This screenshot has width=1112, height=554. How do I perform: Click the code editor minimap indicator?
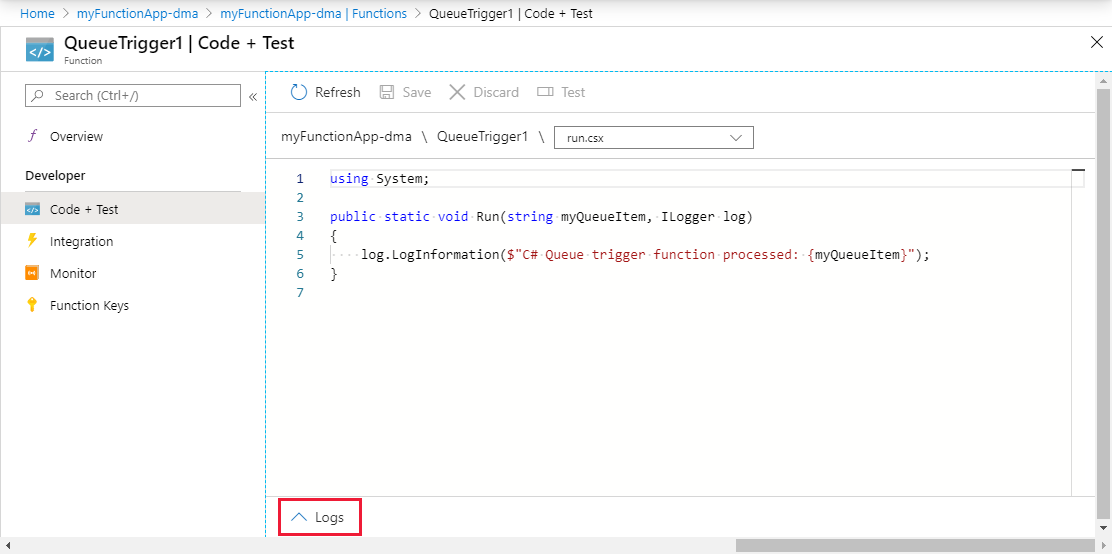pos(1079,171)
